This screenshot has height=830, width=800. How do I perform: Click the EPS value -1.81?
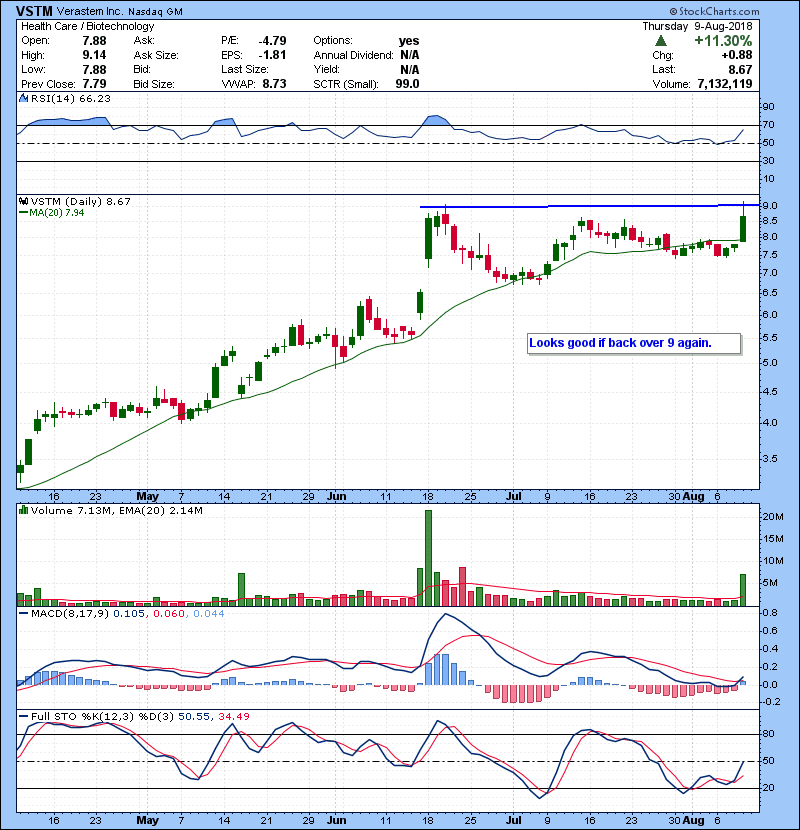(272, 55)
